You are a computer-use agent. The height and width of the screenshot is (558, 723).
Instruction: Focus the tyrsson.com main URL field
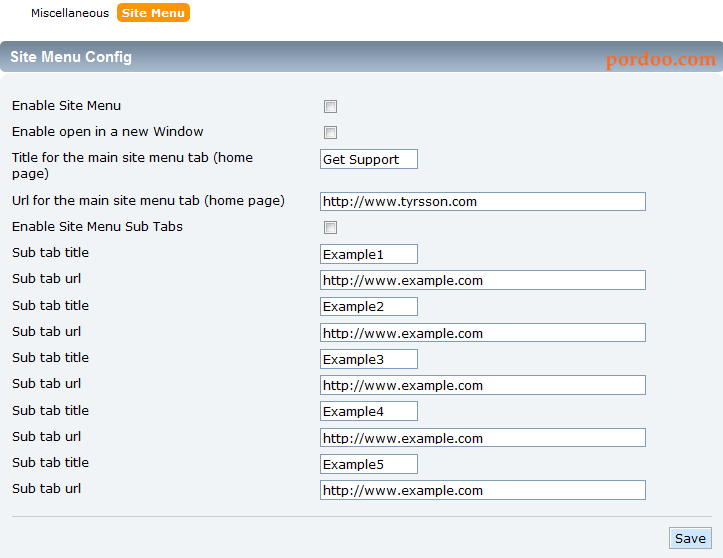coord(483,202)
